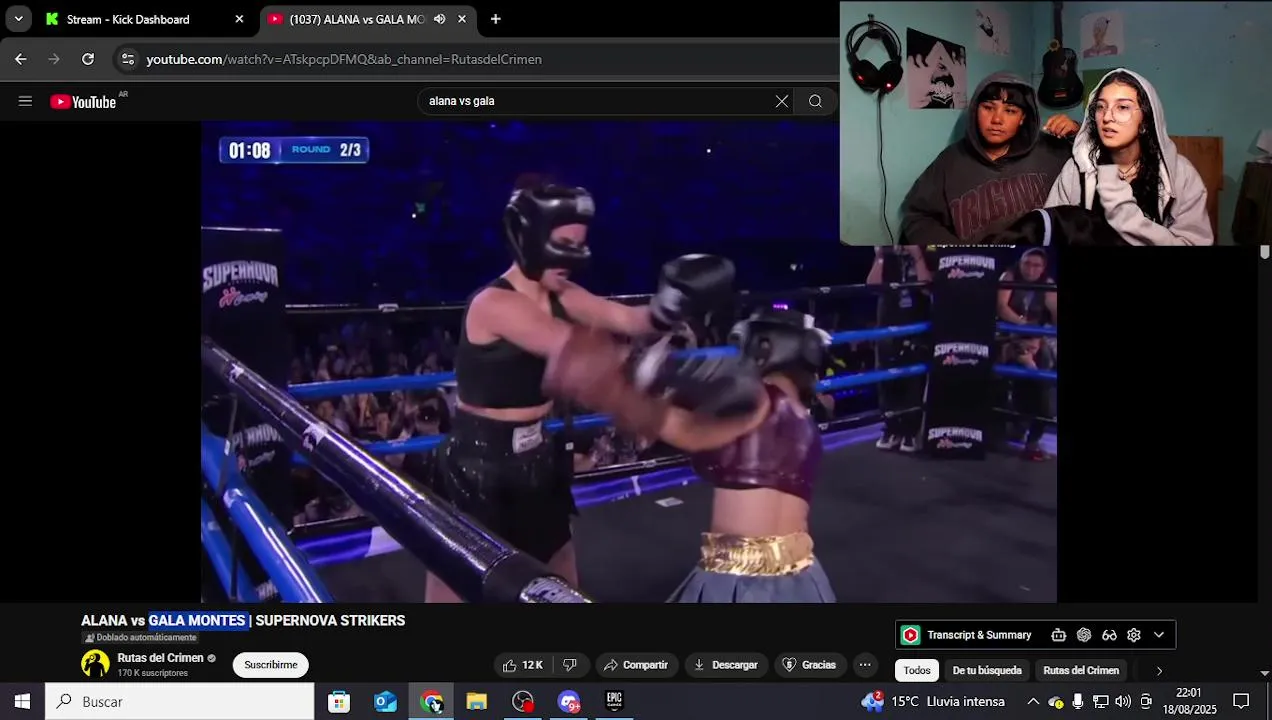Reload the YouTube page
Image resolution: width=1272 pixels, height=720 pixels.
(x=88, y=59)
